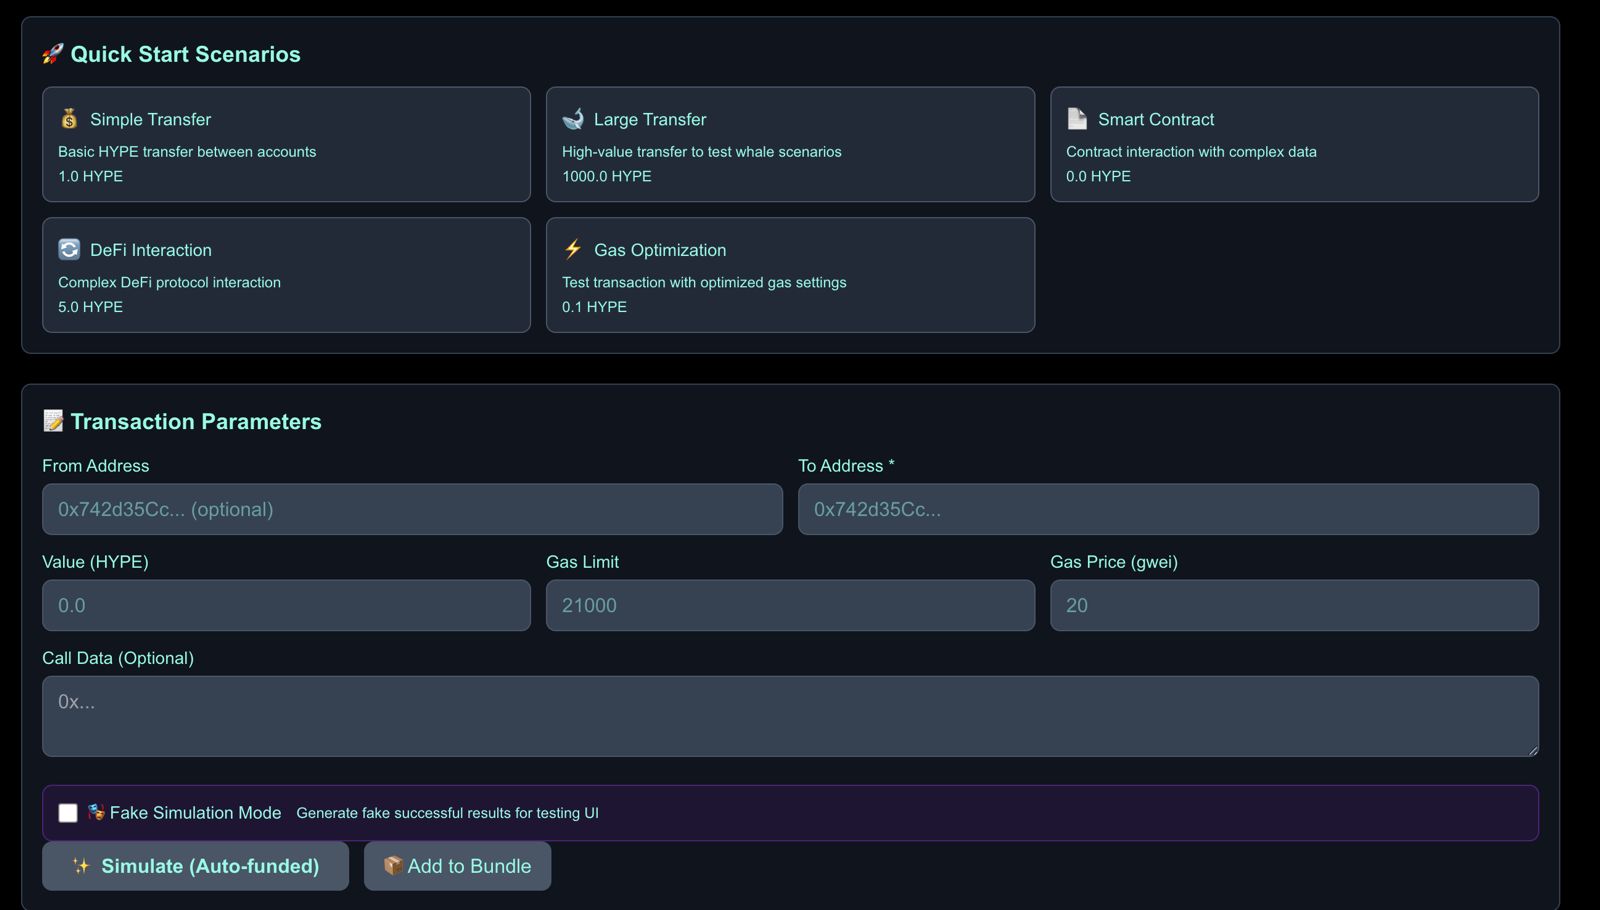
Task: Focus the From Address input field
Action: click(x=412, y=509)
